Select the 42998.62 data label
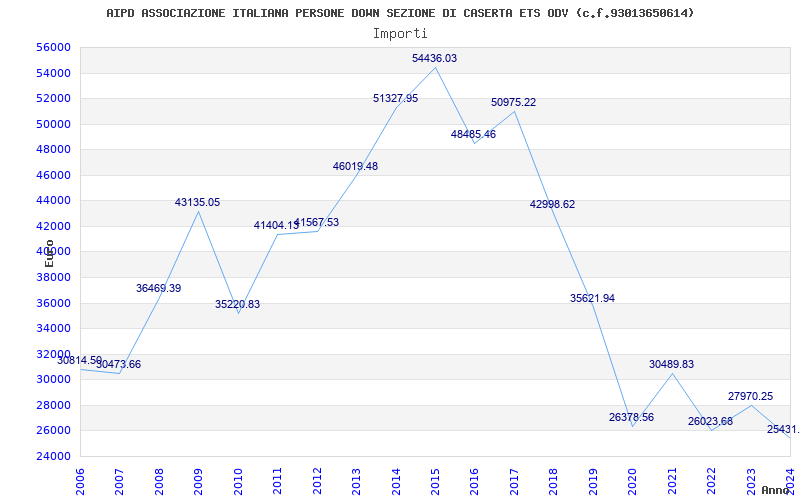 (x=553, y=205)
